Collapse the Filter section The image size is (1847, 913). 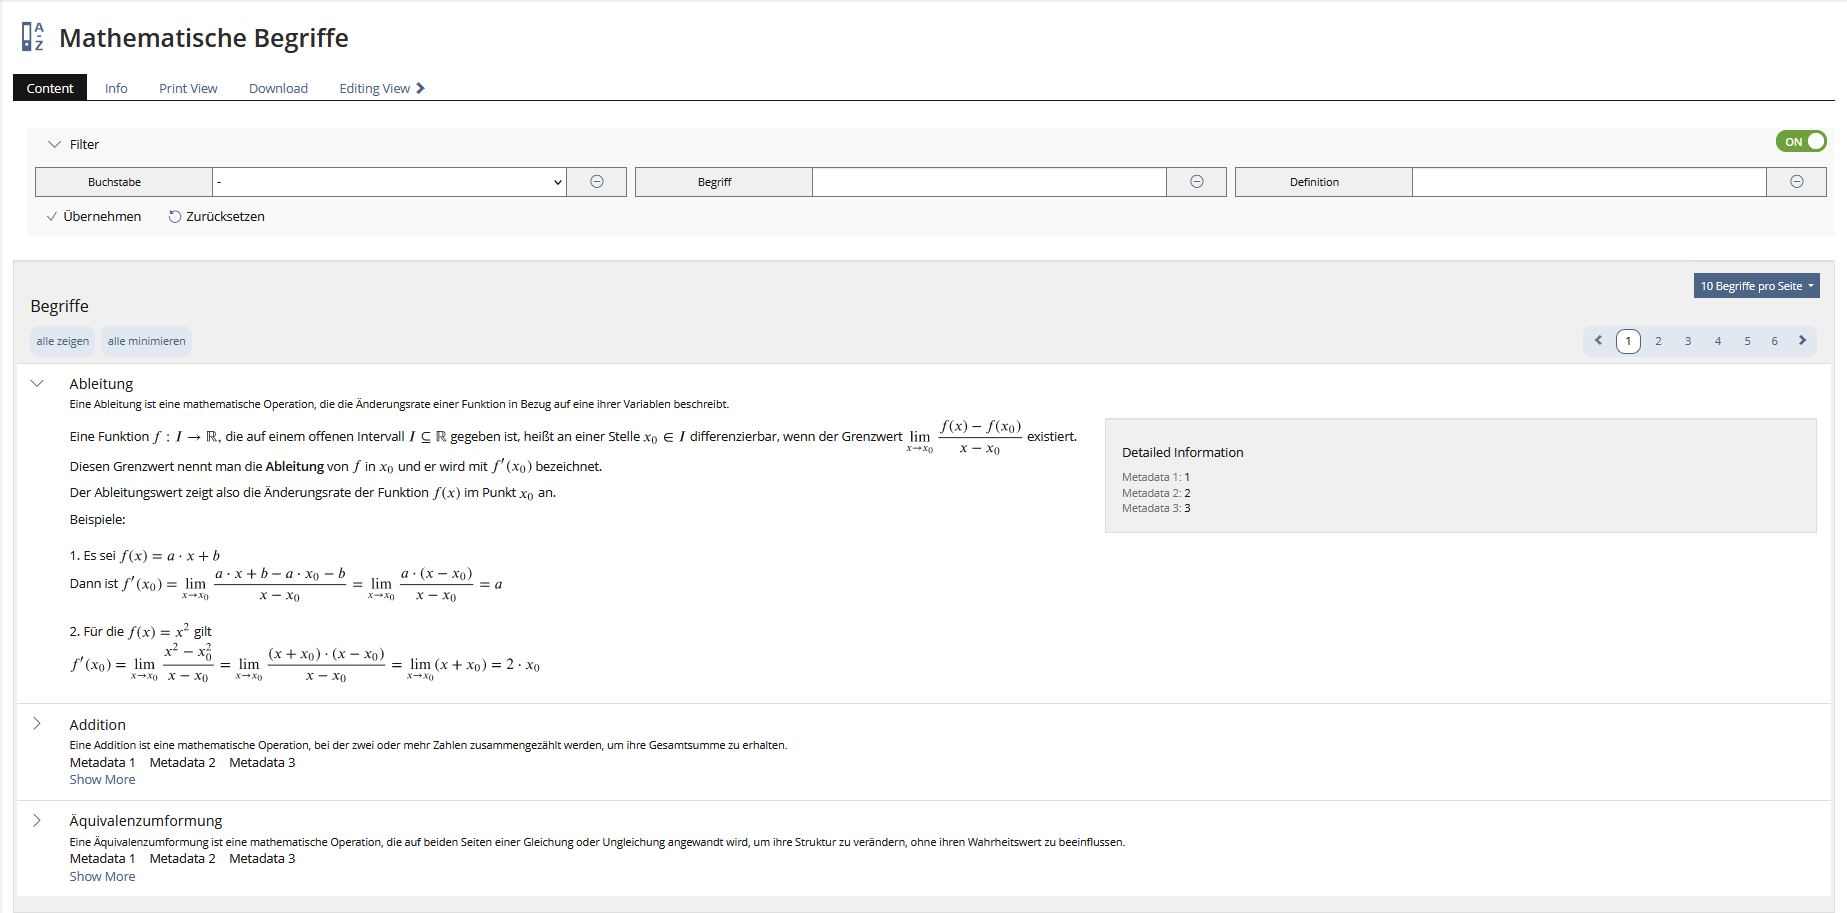coord(55,145)
